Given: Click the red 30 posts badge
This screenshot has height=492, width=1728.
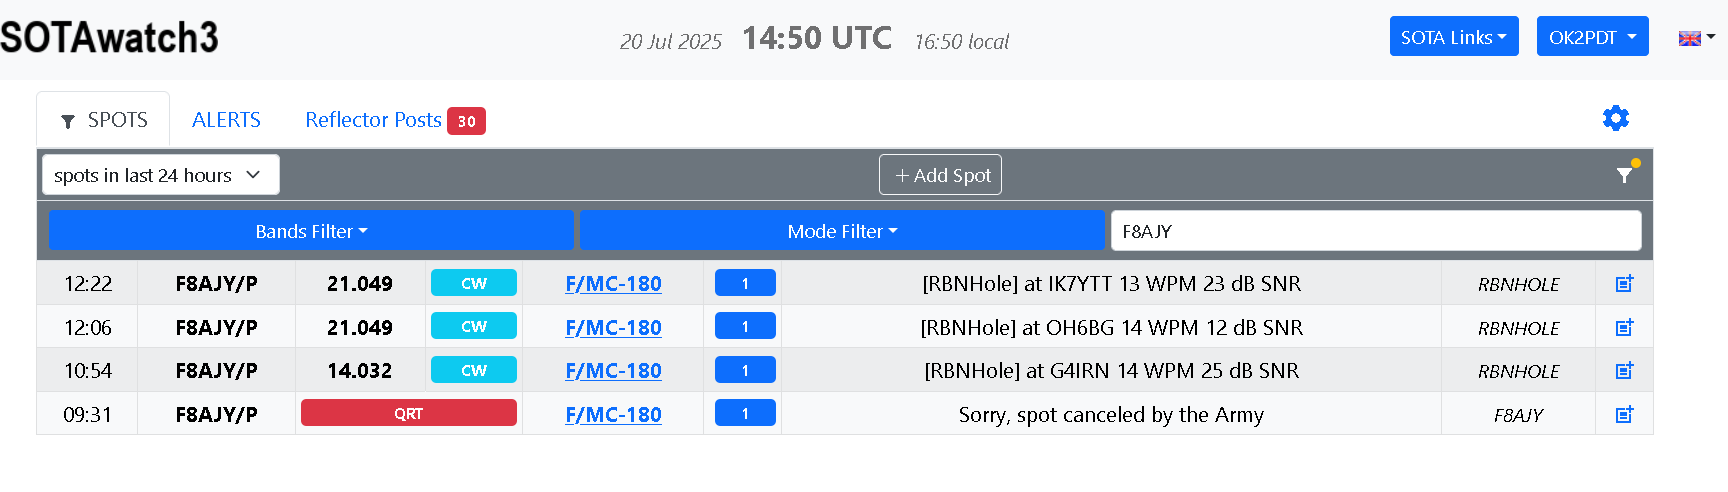Looking at the screenshot, I should tap(466, 121).
